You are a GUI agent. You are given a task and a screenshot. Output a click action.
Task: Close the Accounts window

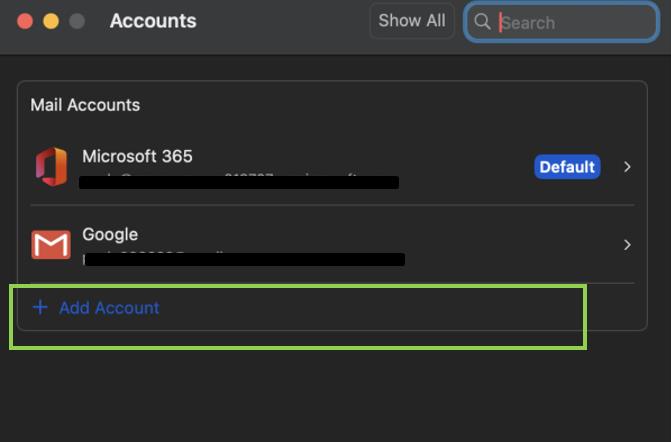tap(25, 21)
